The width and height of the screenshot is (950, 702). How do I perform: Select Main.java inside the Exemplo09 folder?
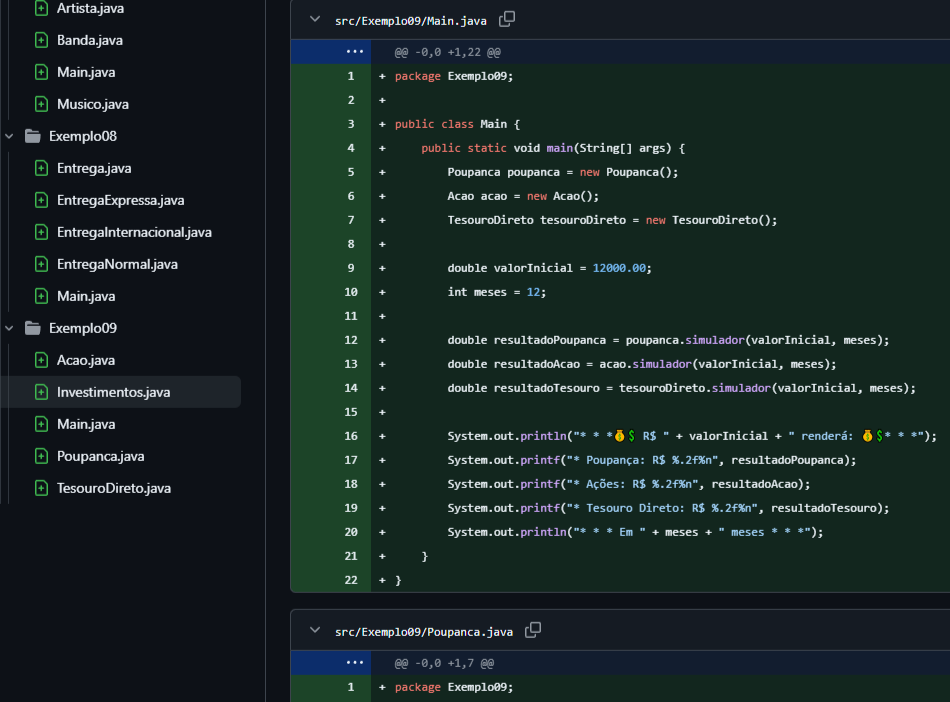[x=86, y=425]
